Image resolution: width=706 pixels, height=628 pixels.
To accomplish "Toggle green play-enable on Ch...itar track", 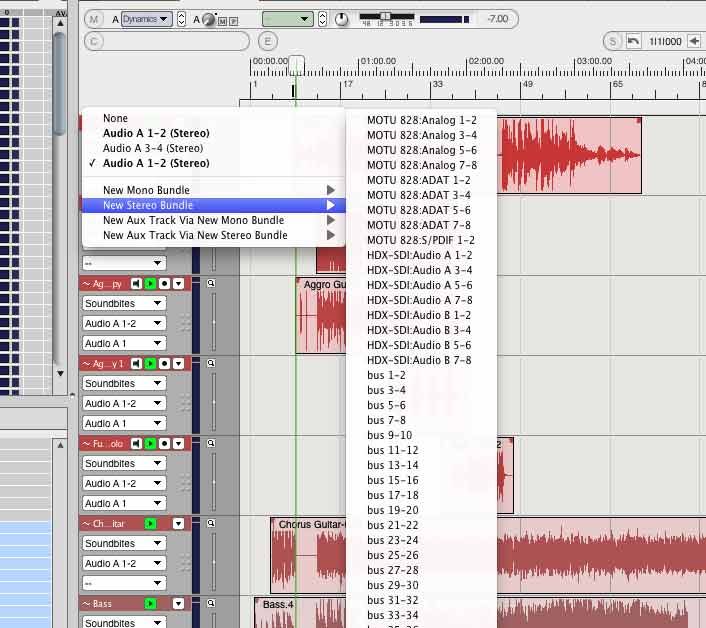I will [150, 524].
